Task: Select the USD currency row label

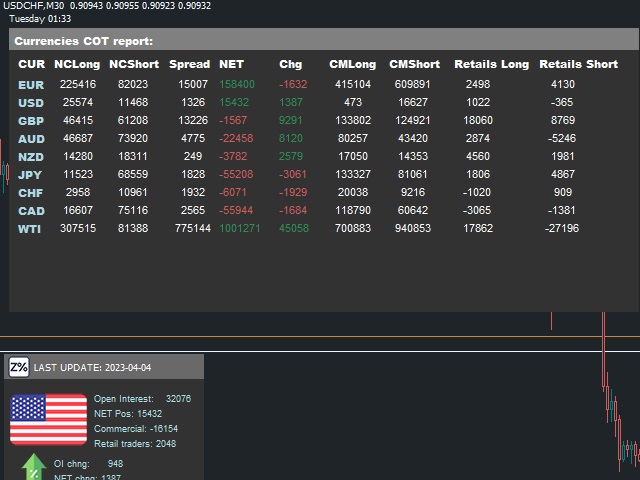Action: 31,103
